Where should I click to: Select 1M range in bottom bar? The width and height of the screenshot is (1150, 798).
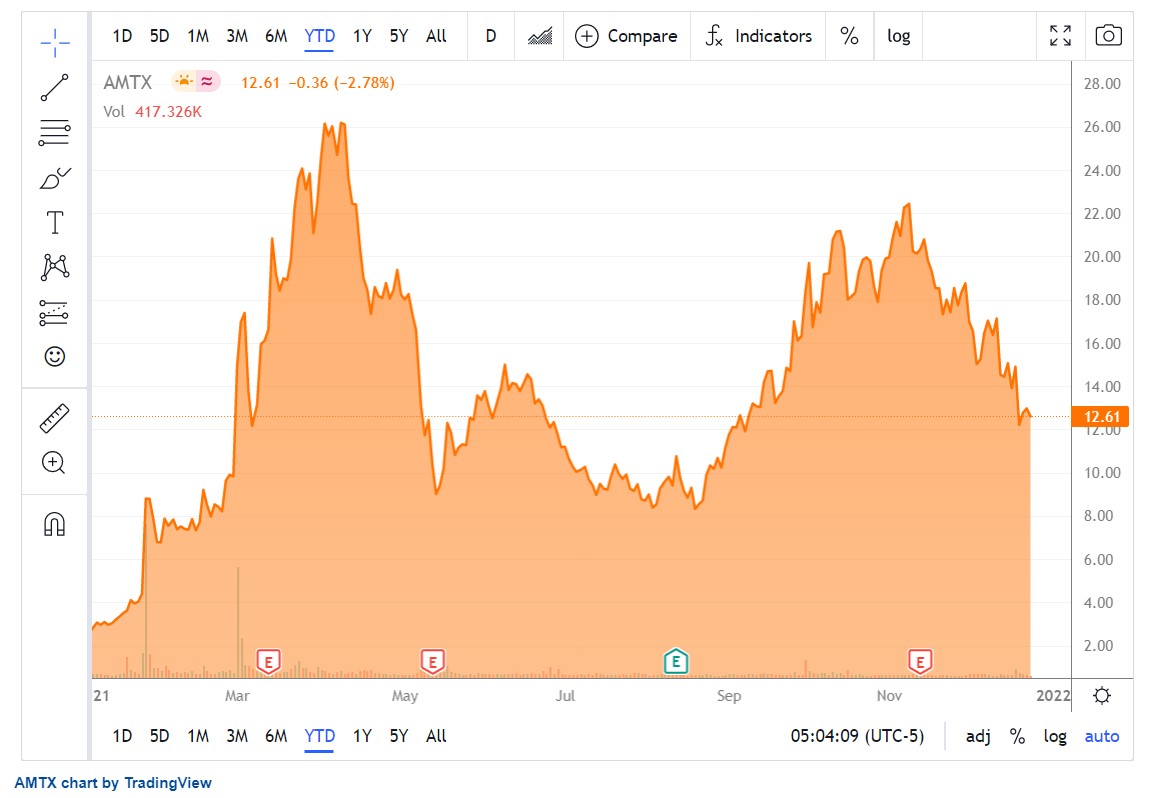pos(198,736)
